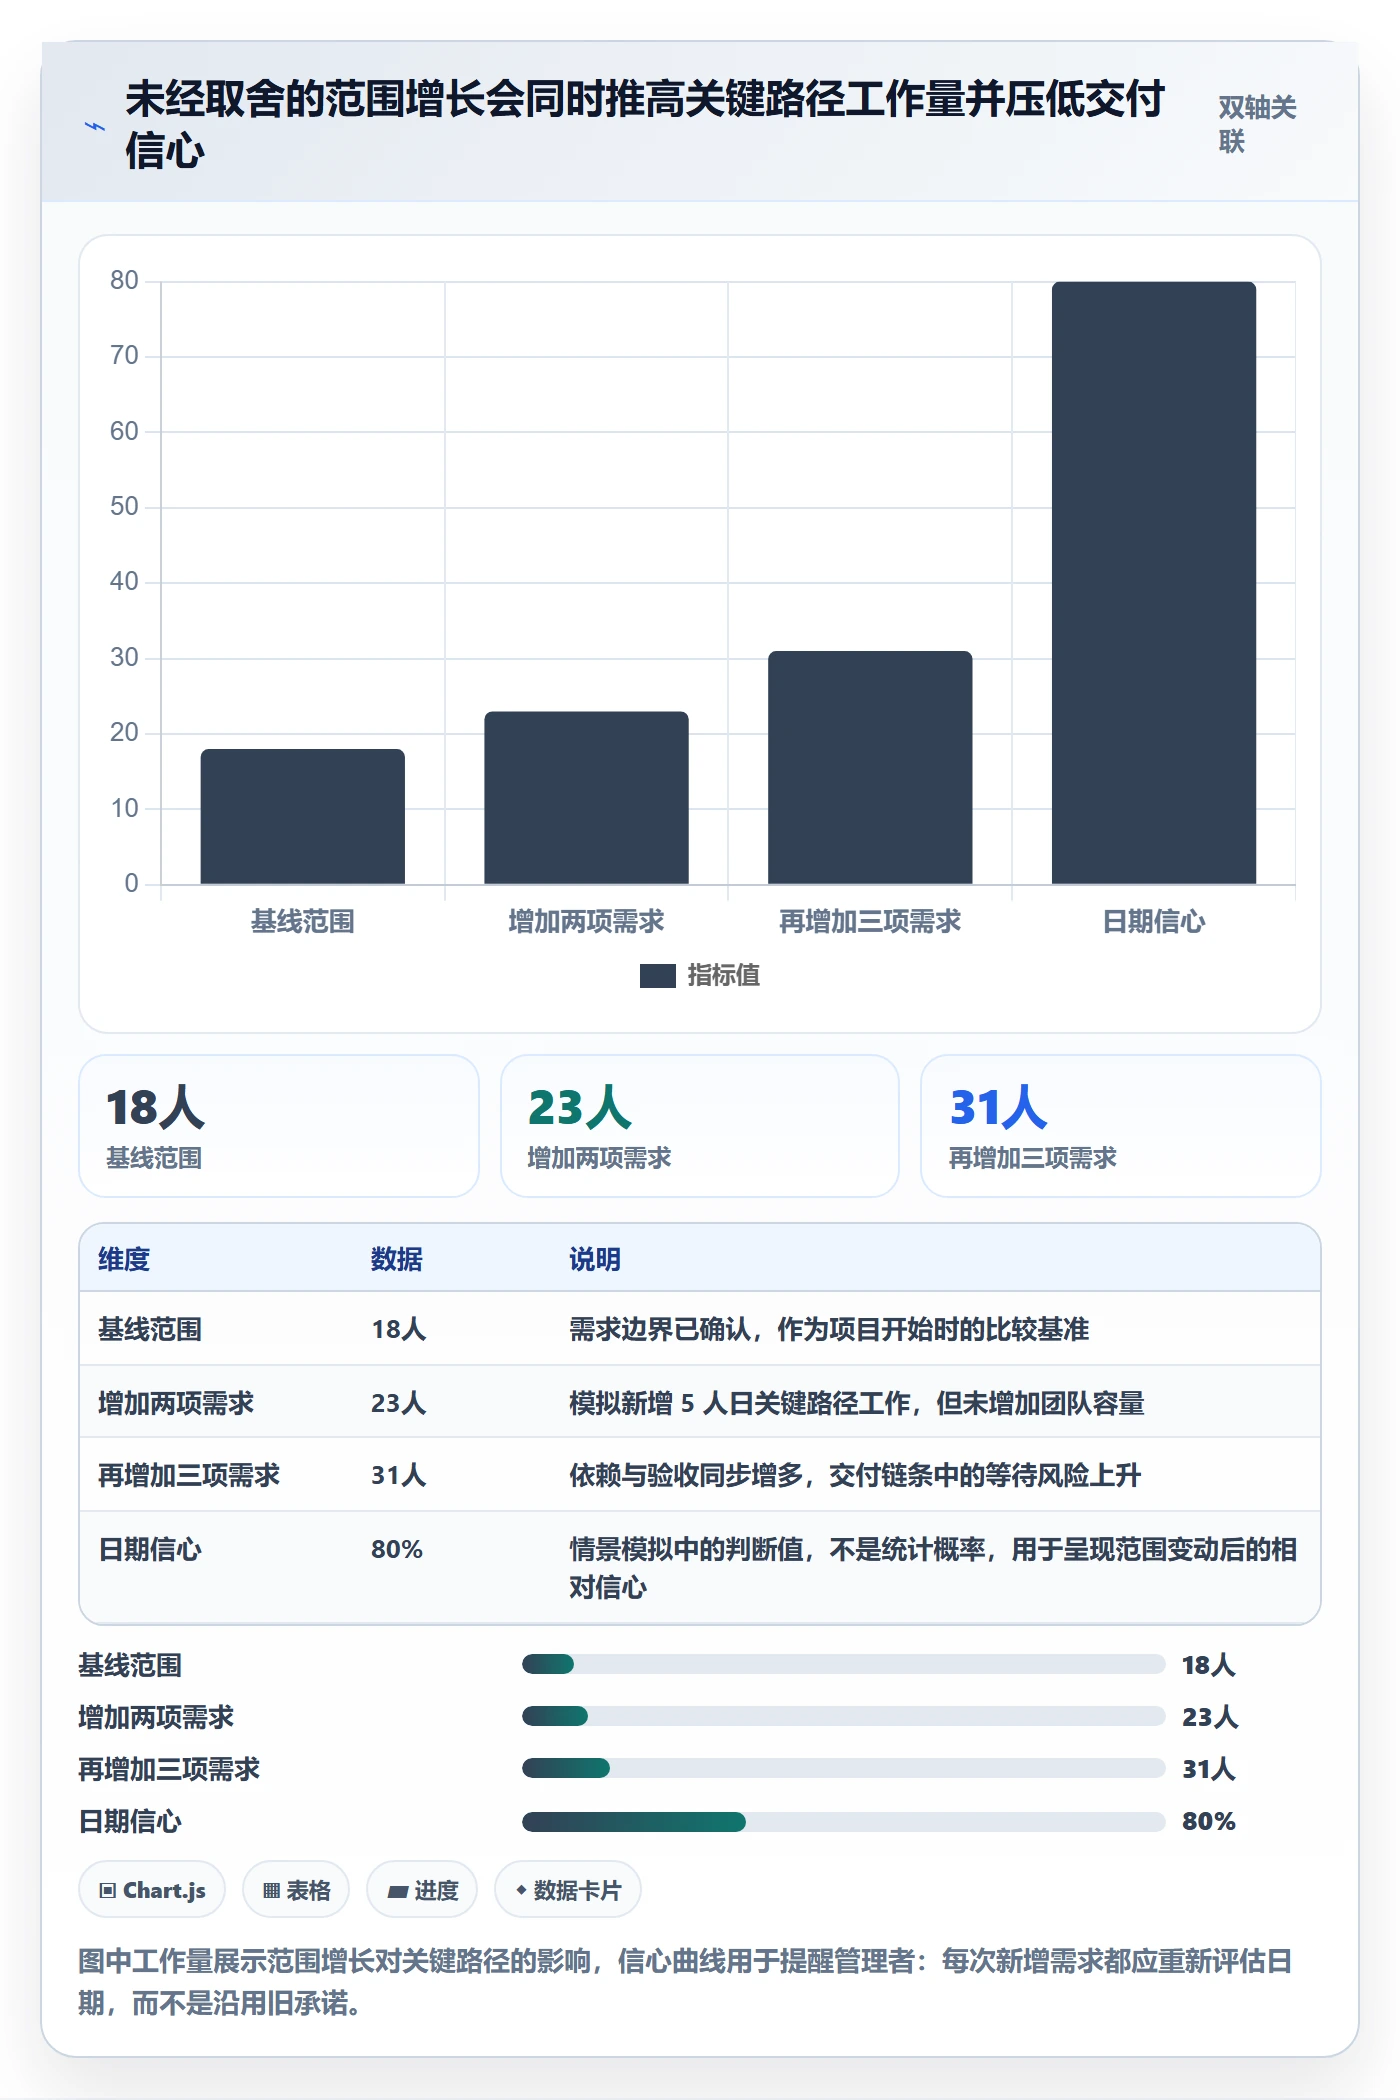Image resolution: width=1400 pixels, height=2100 pixels.
Task: Click the 数据 column header
Action: pos(396,1259)
